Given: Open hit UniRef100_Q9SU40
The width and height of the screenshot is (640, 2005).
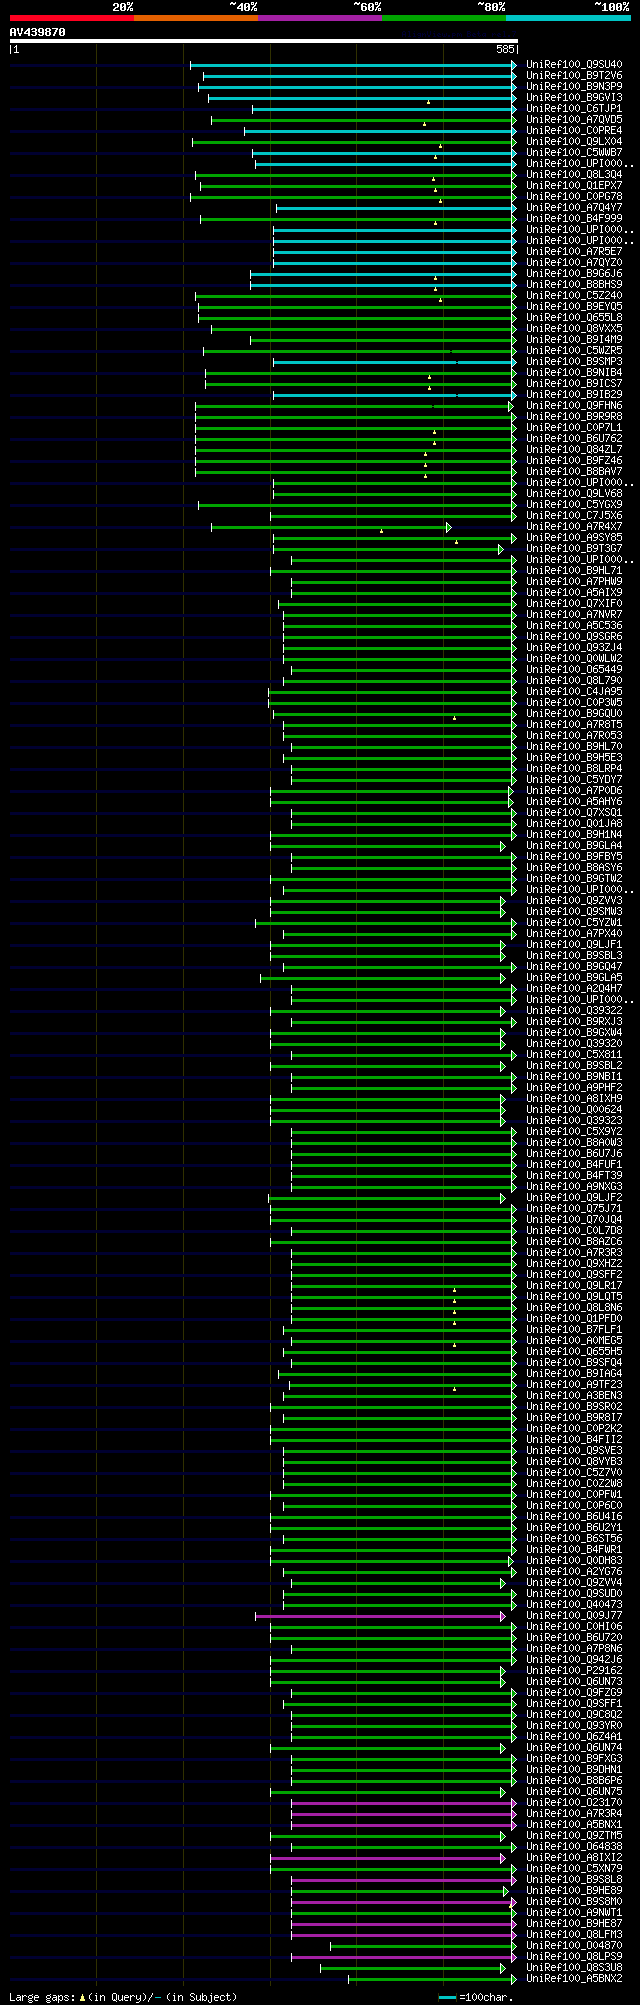Looking at the screenshot, I should click(x=574, y=64).
